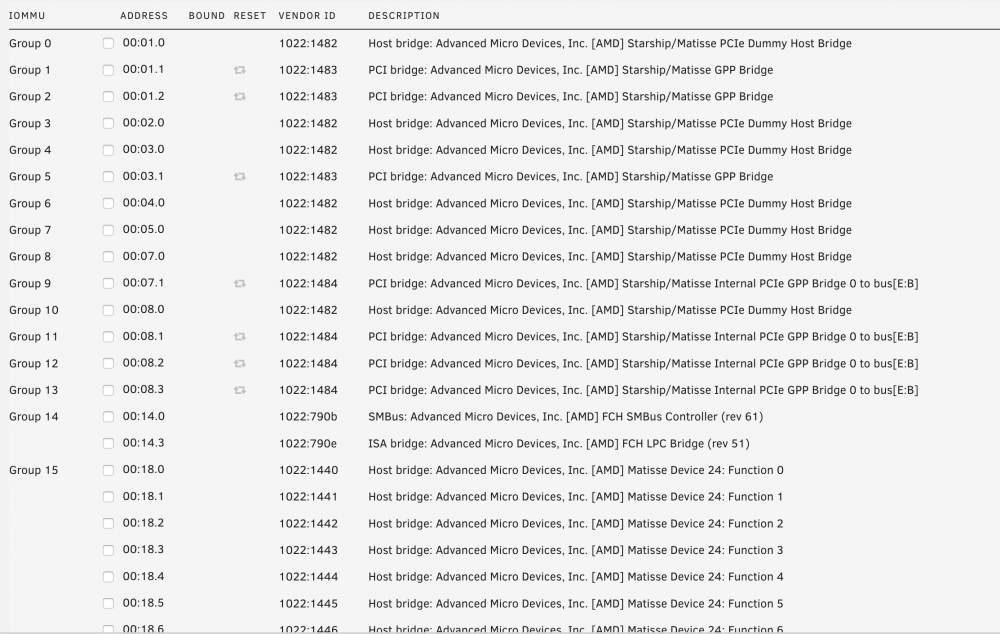Tick checkbox for device 00:08.3

[108, 390]
